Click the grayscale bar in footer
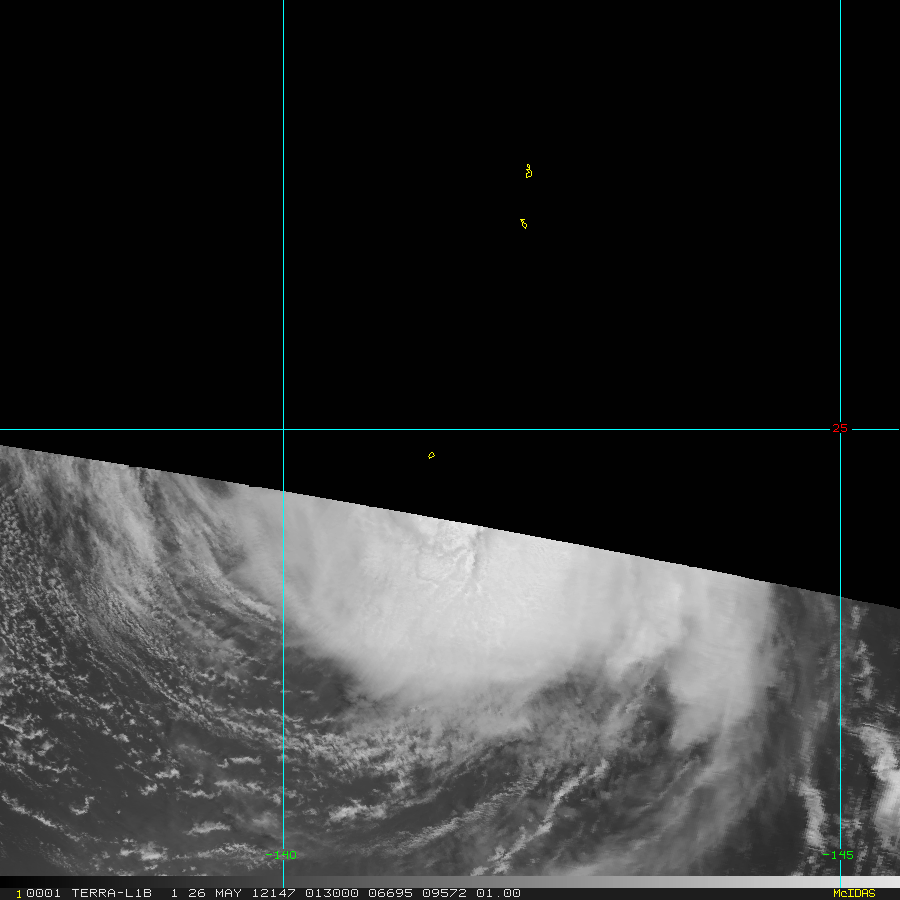The width and height of the screenshot is (900, 900). click(450, 882)
